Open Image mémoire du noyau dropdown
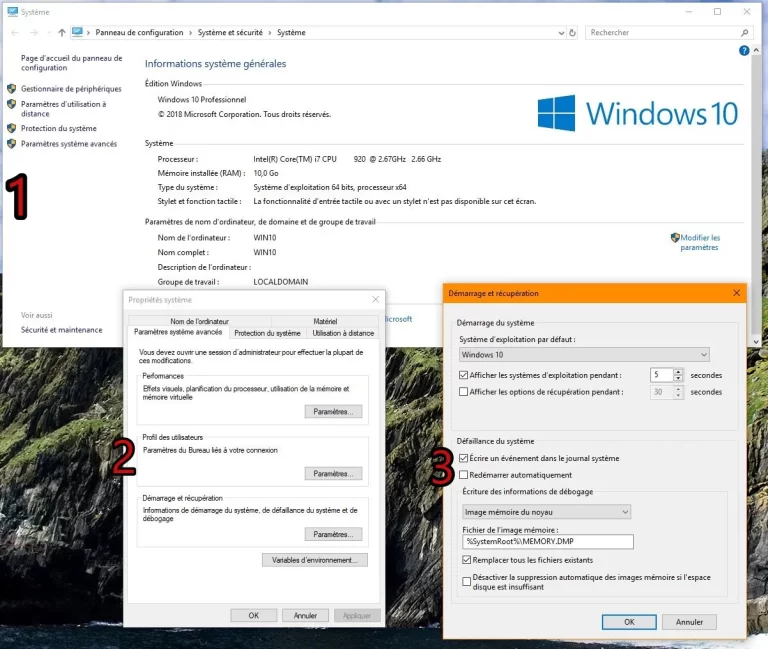Viewport: 768px width, 649px height. tap(546, 512)
